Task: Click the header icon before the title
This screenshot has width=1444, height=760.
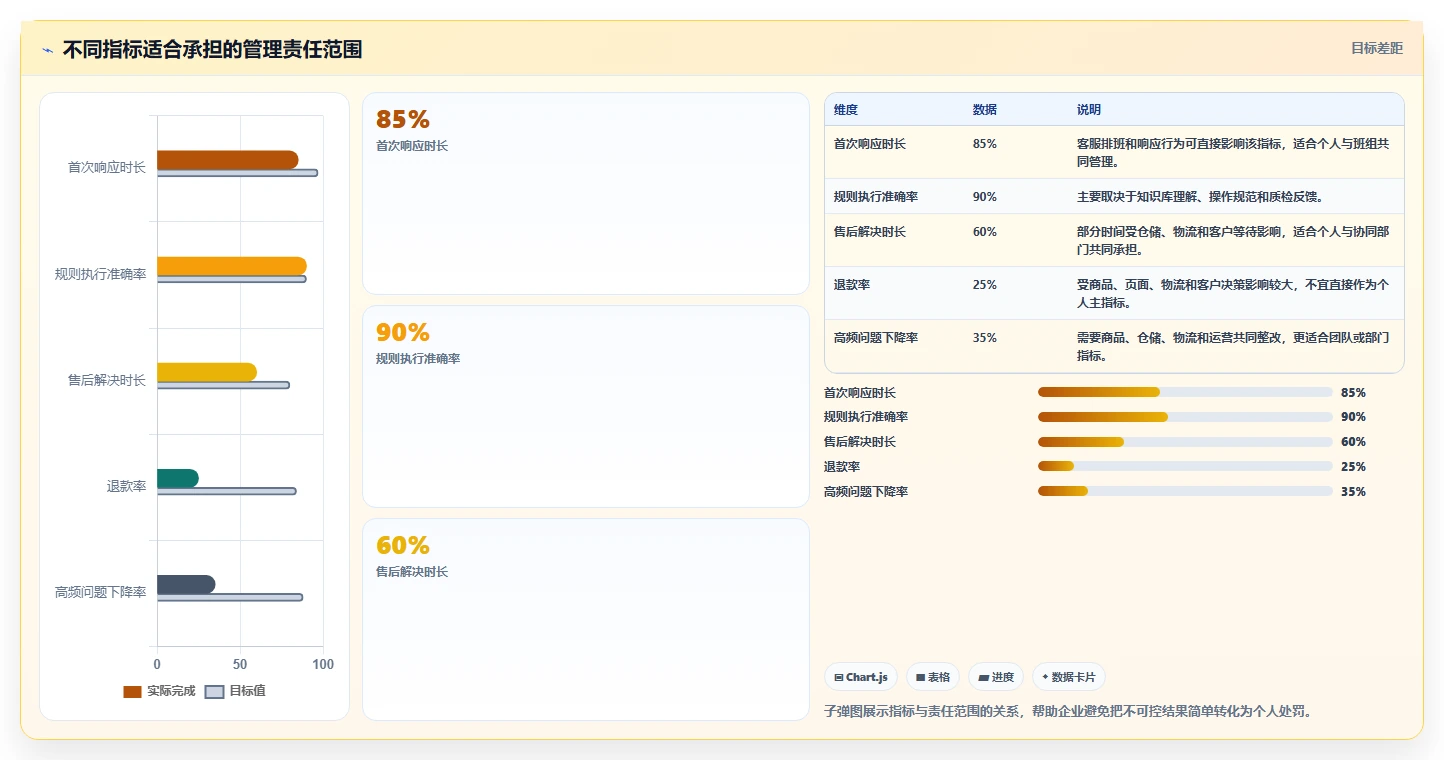Action: click(x=47, y=50)
